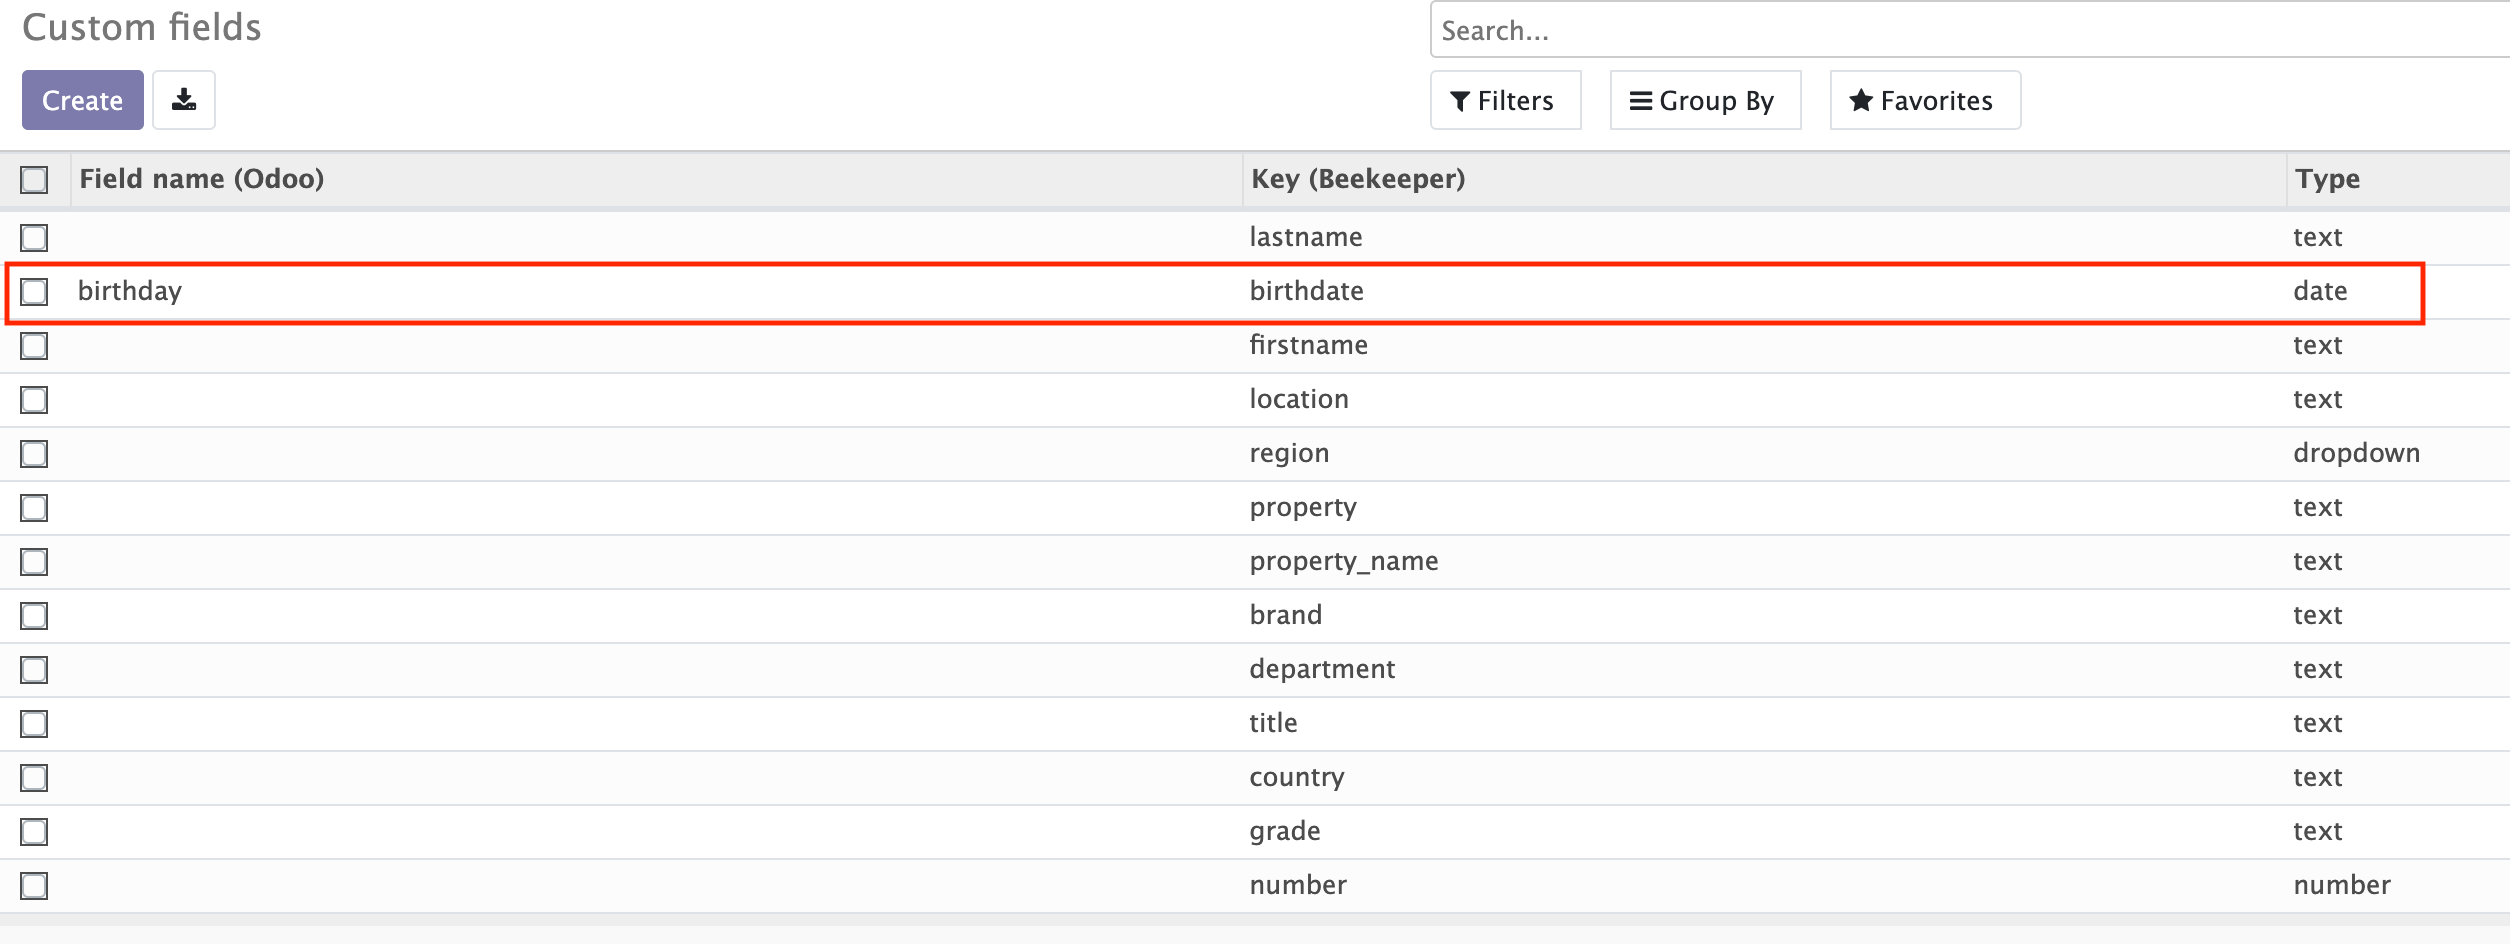This screenshot has width=2510, height=944.
Task: Check the brand row checkbox
Action: pyautogui.click(x=34, y=616)
